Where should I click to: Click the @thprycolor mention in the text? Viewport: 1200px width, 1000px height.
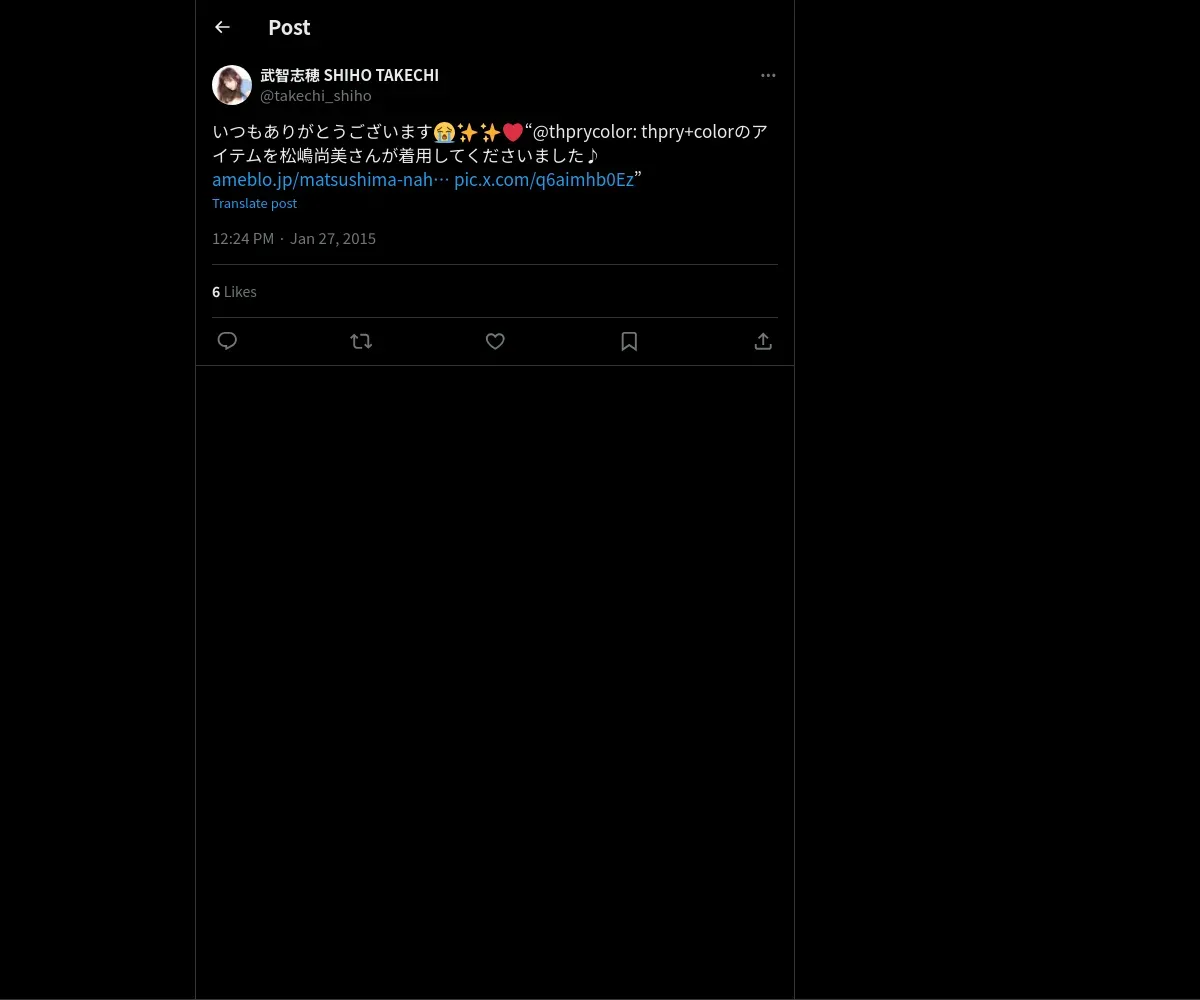click(583, 132)
